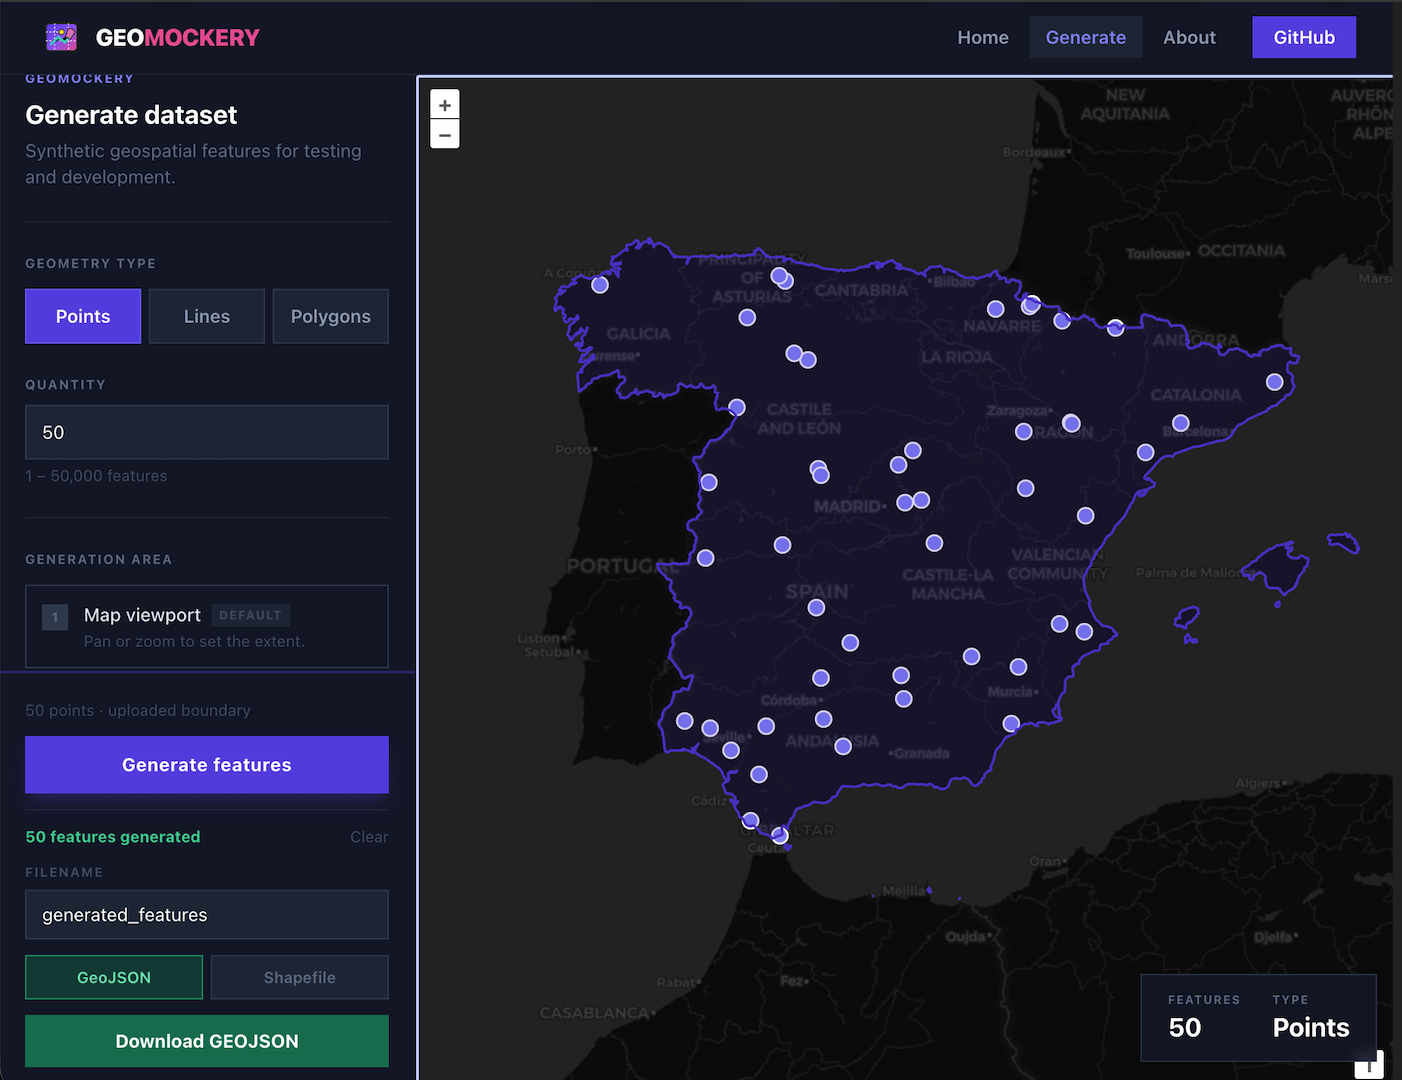The height and width of the screenshot is (1080, 1402).
Task: Select Shapefile as the export format
Action: coord(299,977)
